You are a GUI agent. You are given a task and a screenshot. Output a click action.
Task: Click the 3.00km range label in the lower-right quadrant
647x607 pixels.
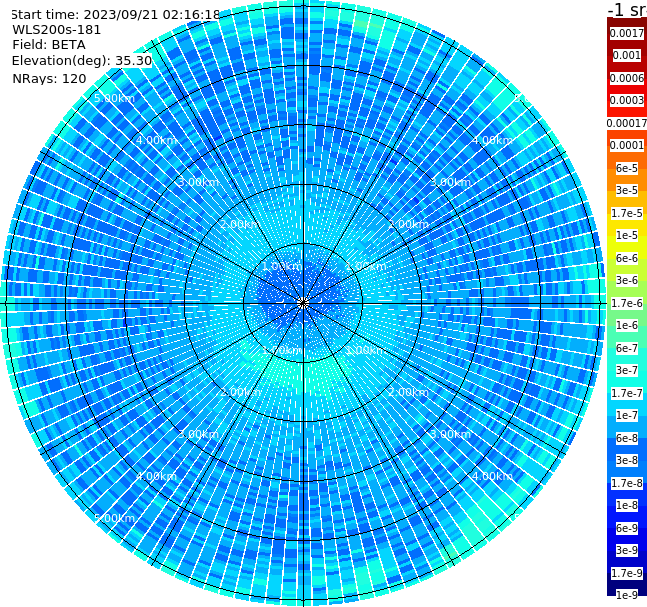tap(450, 434)
